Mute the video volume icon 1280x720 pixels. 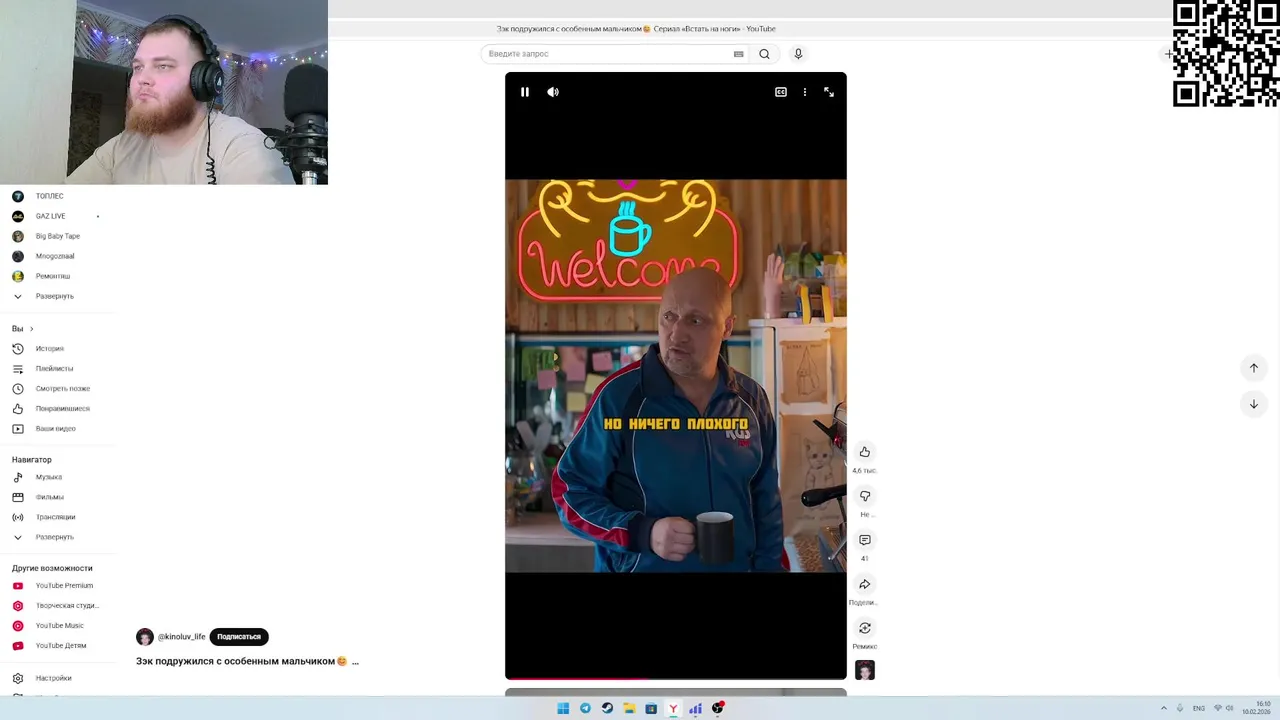pos(553,92)
